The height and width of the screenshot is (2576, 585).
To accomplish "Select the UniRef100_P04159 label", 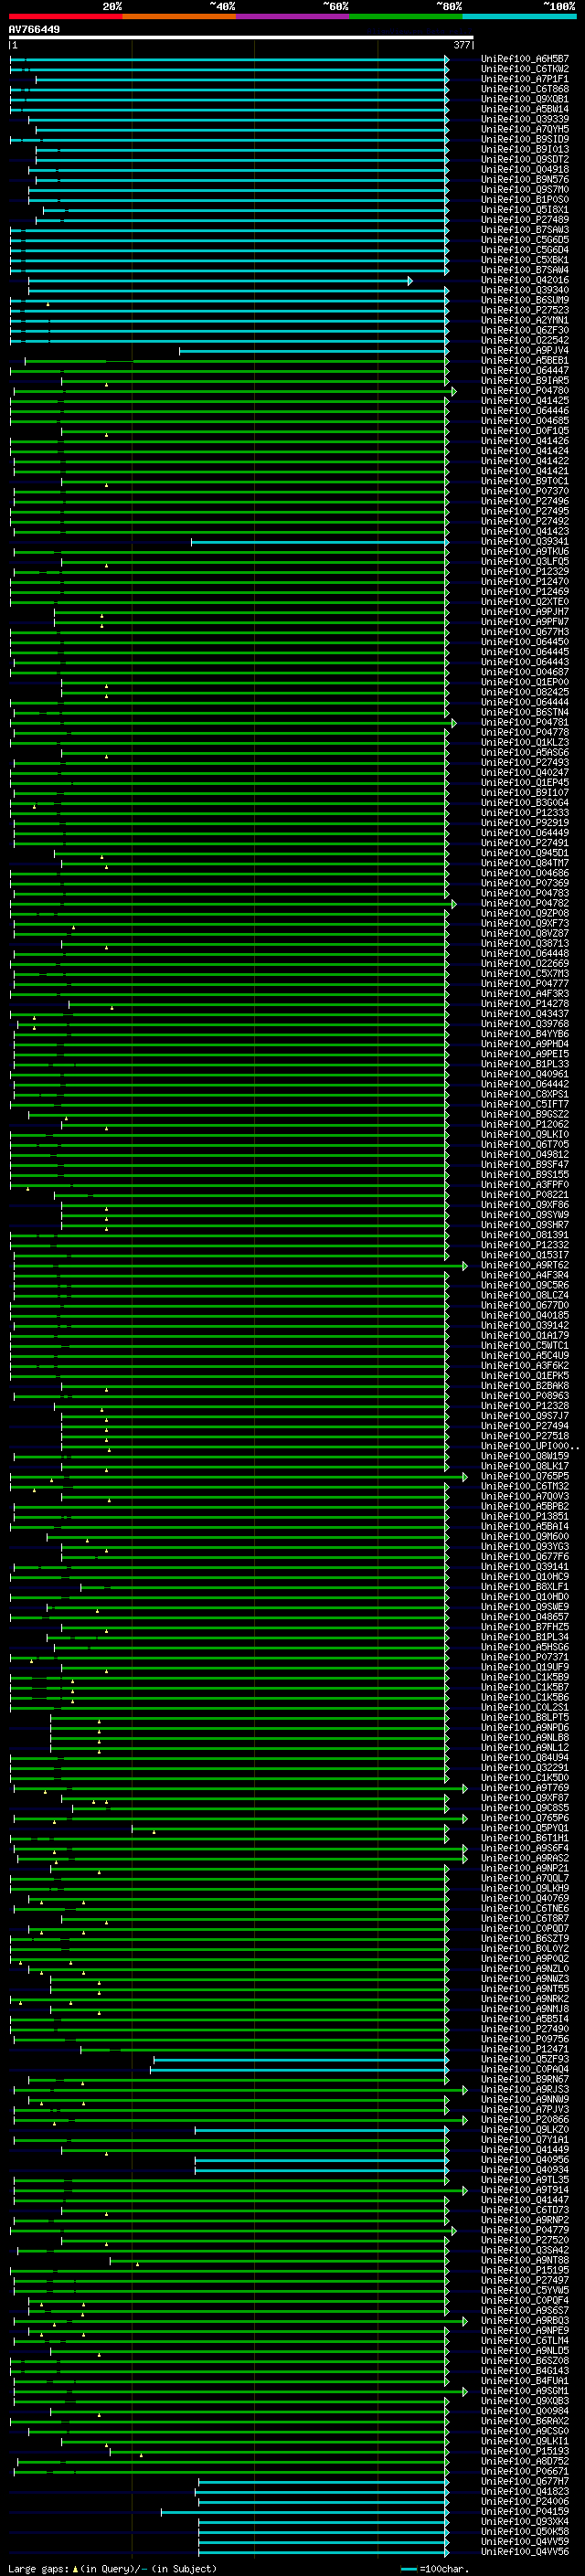I will tap(525, 2511).
